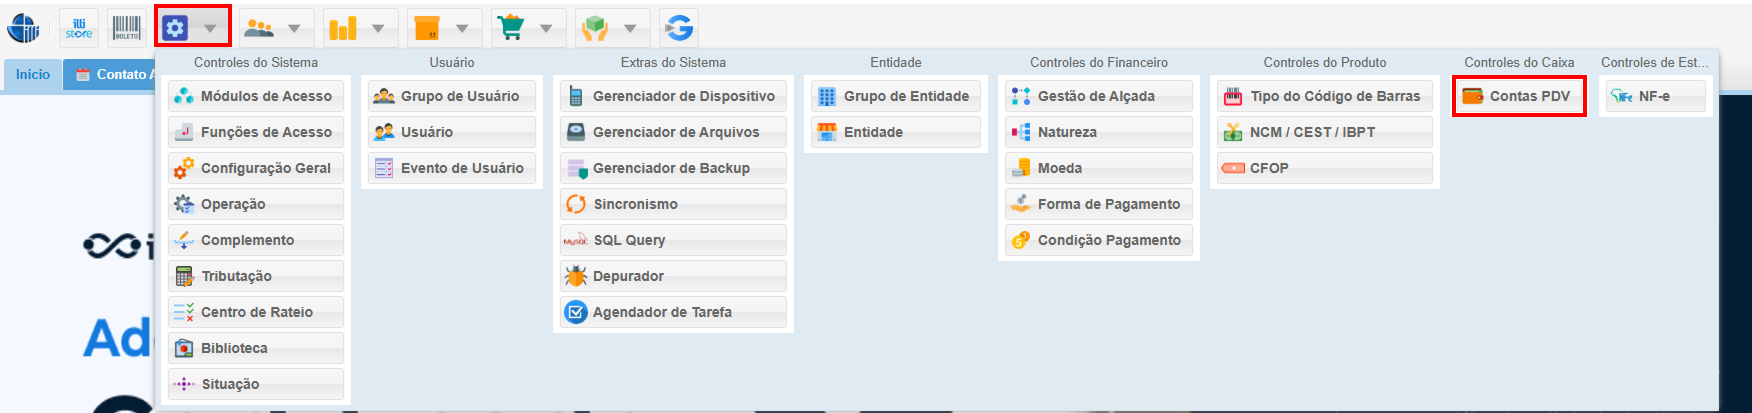
Task: Open Gerenciador de Backup
Action: pos(672,168)
